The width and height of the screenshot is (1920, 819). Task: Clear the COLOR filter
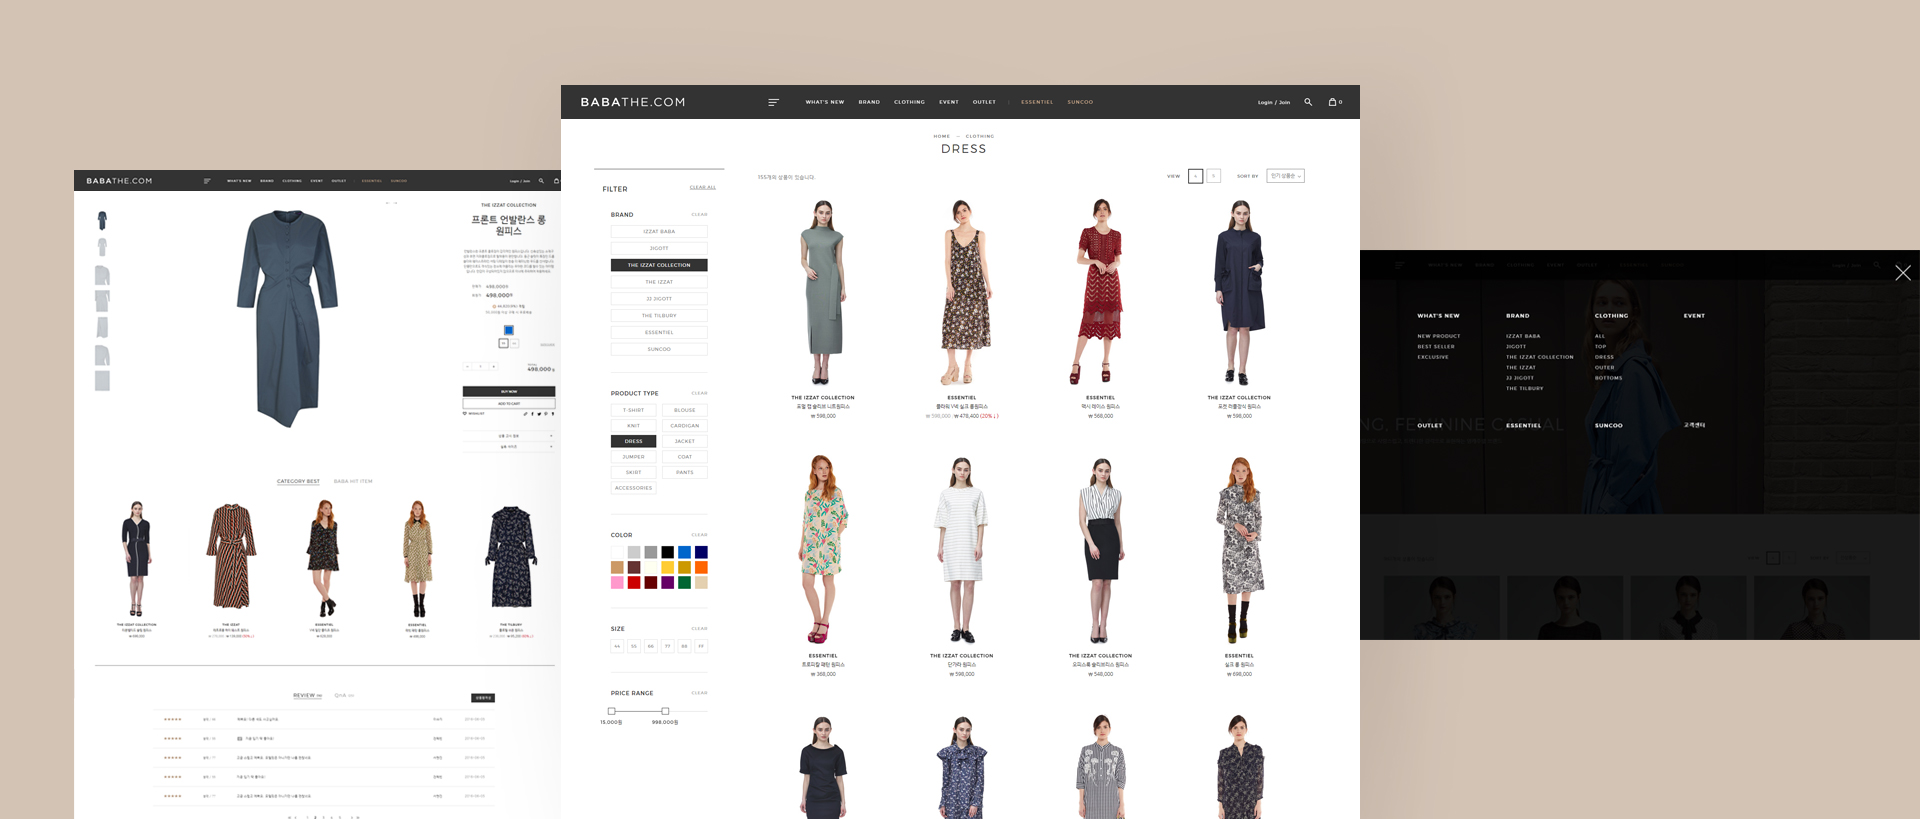click(699, 535)
